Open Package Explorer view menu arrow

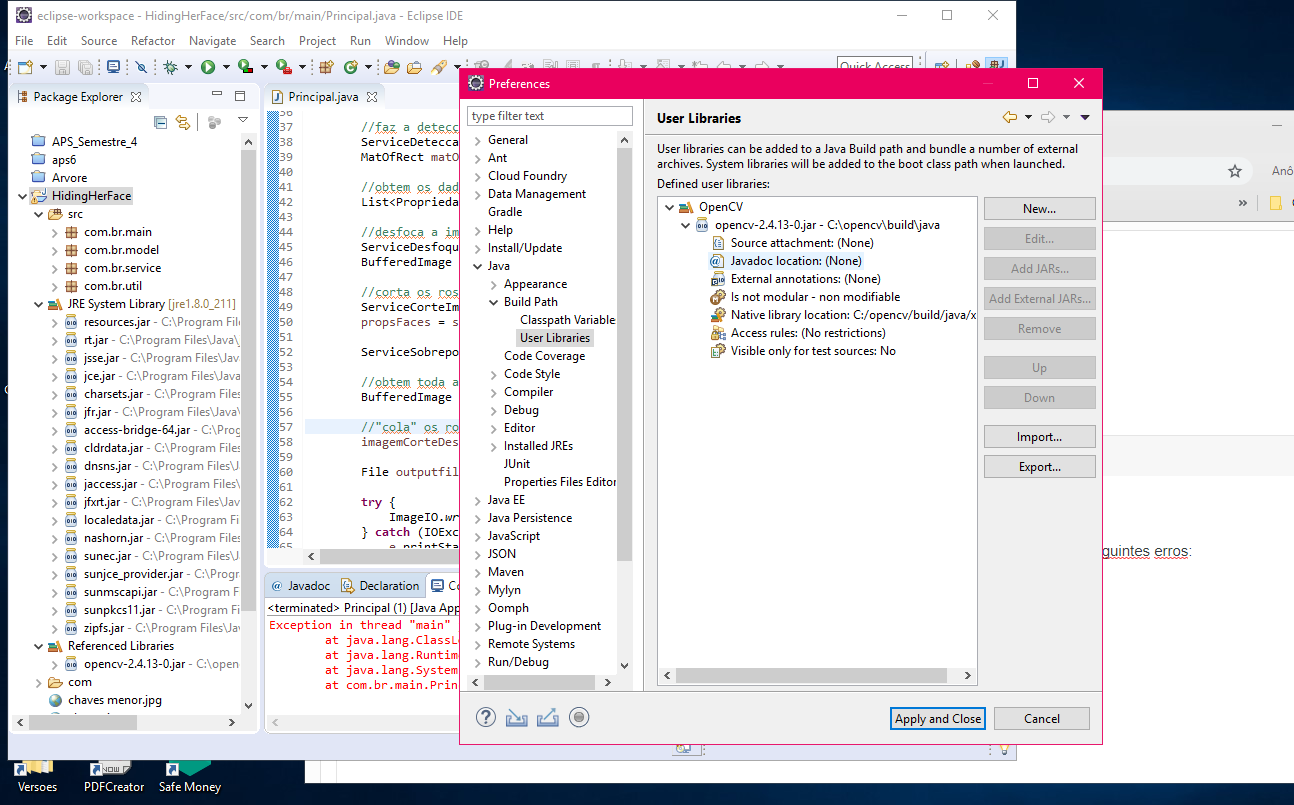coord(243,121)
